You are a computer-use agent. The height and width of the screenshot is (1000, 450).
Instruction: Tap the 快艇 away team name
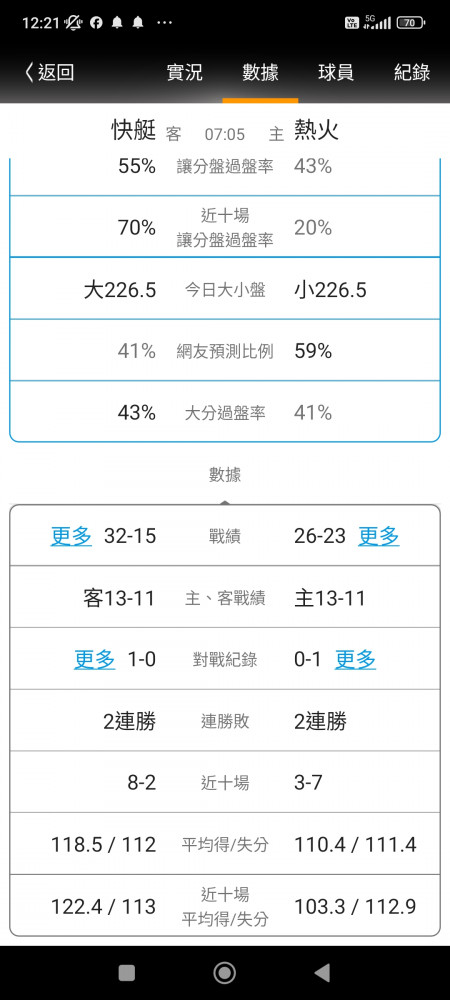[x=134, y=131]
